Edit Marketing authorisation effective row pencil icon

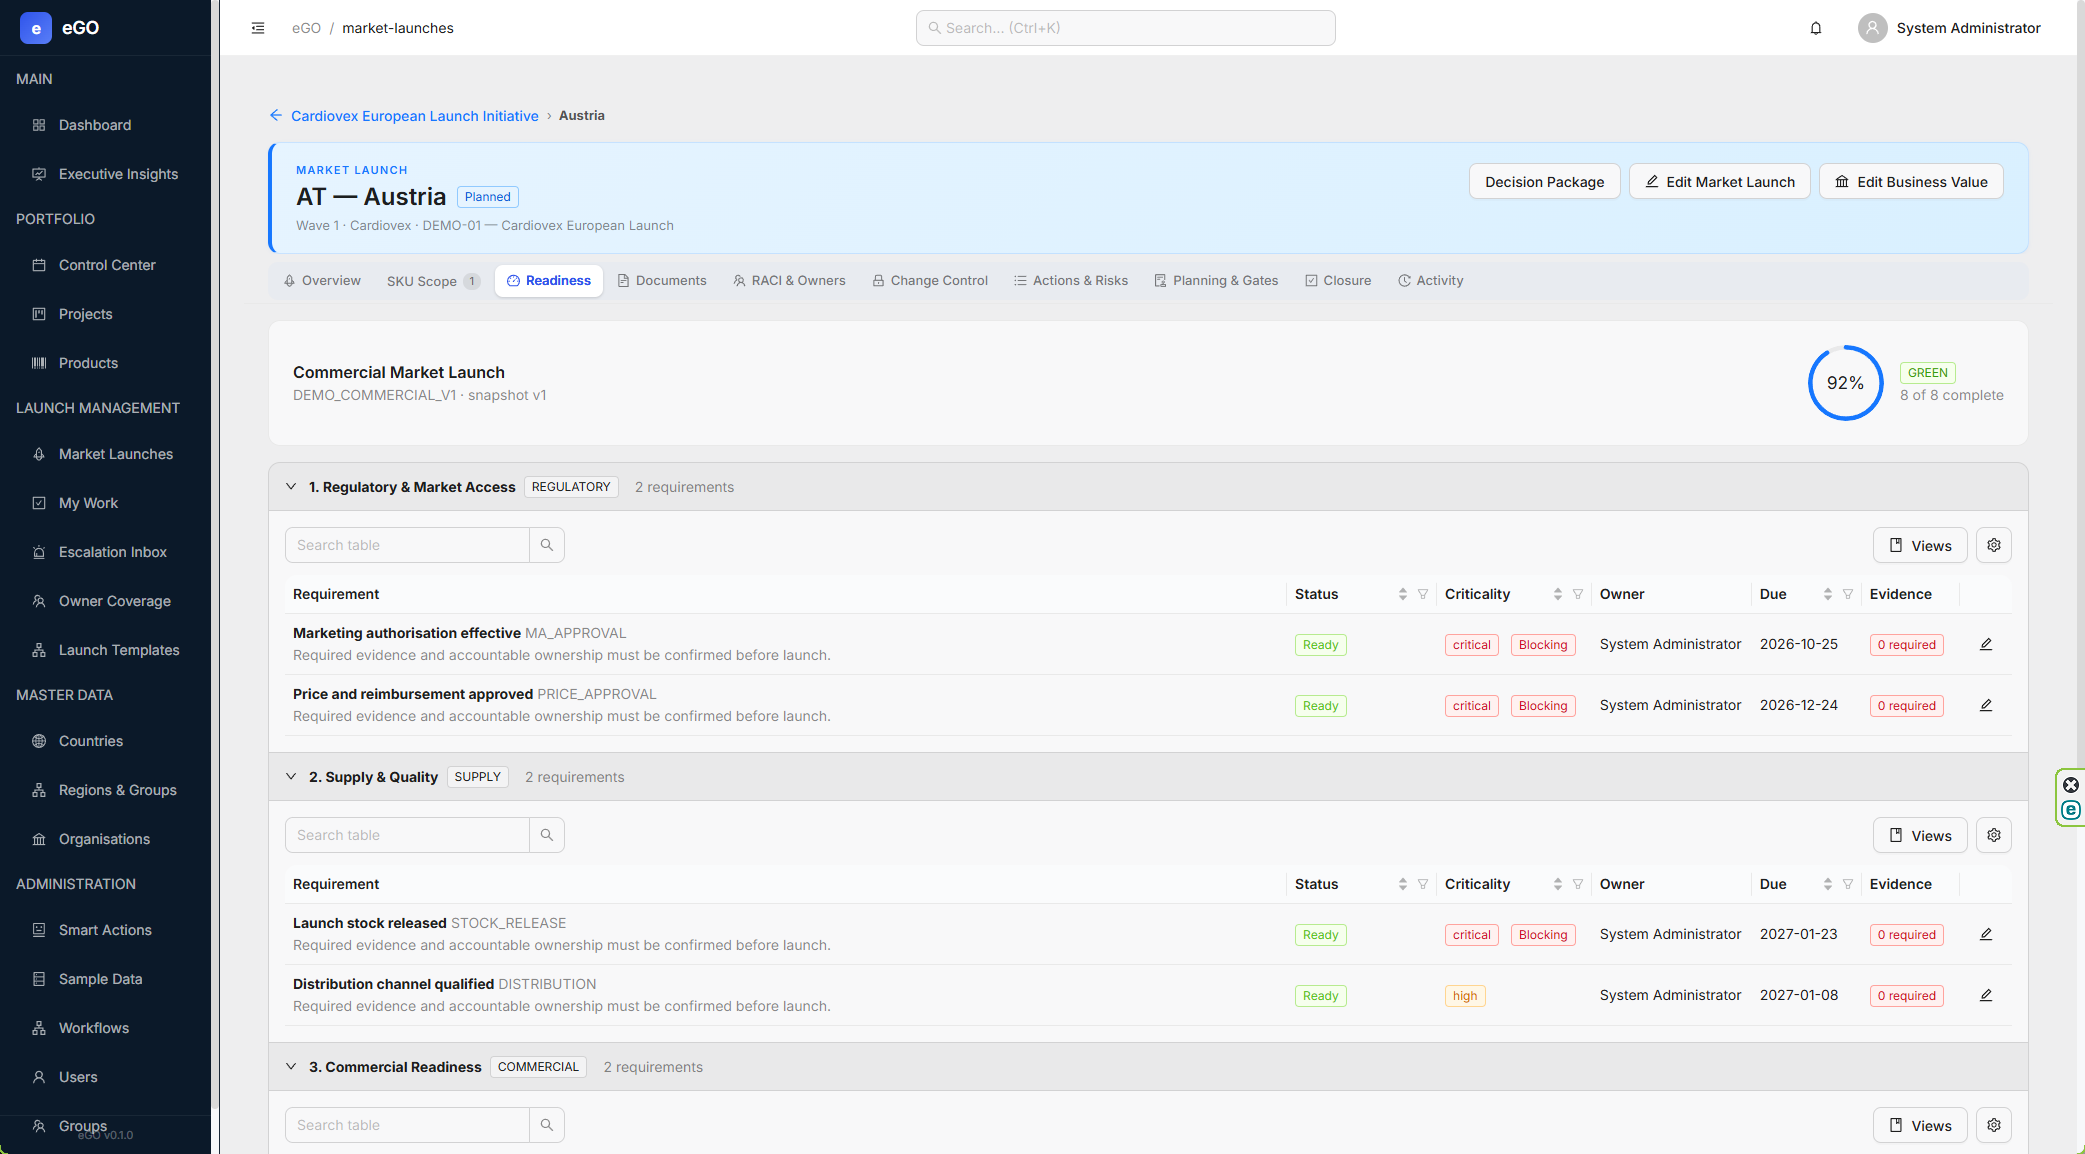1986,645
